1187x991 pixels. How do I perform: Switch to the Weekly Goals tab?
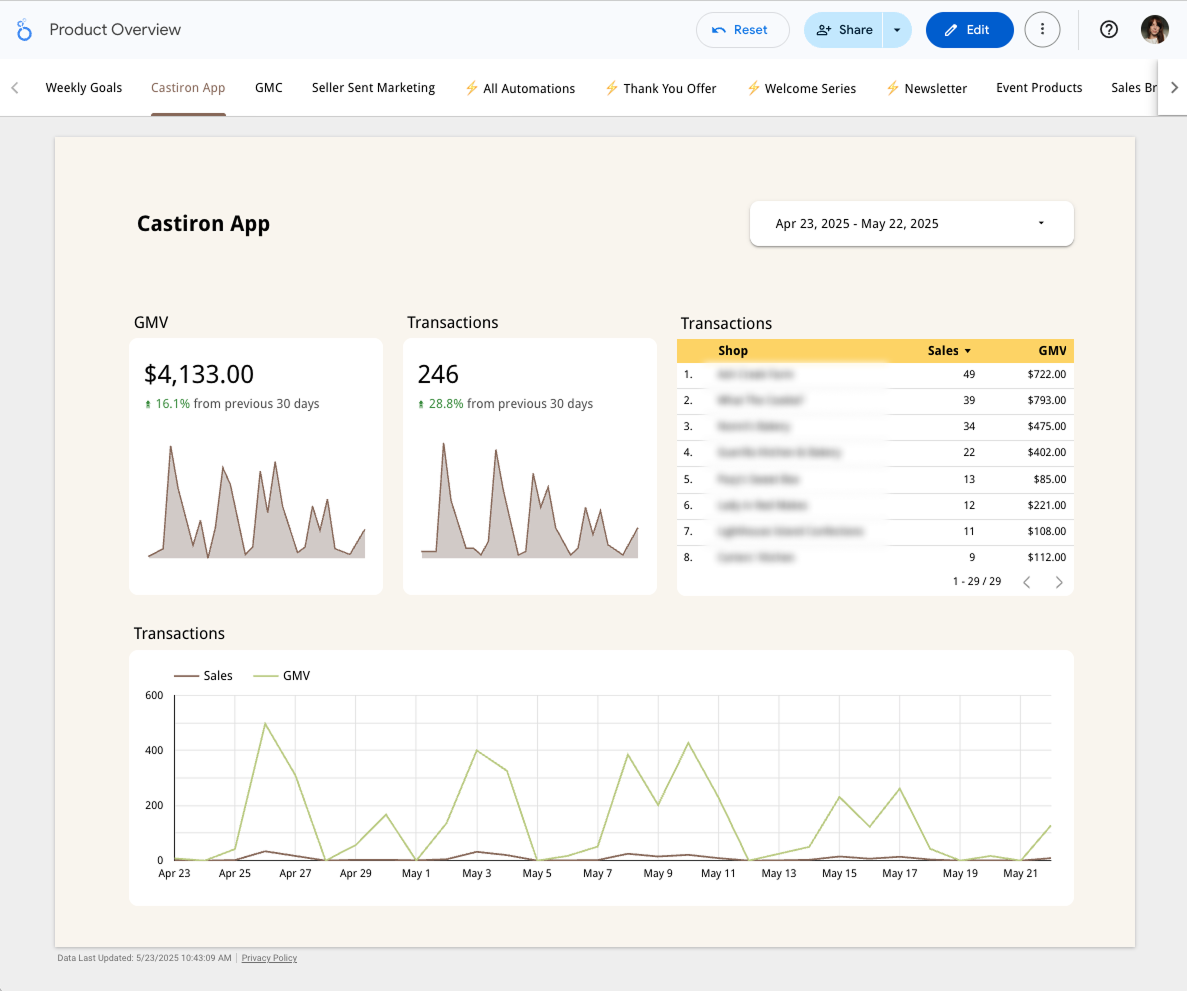(83, 88)
